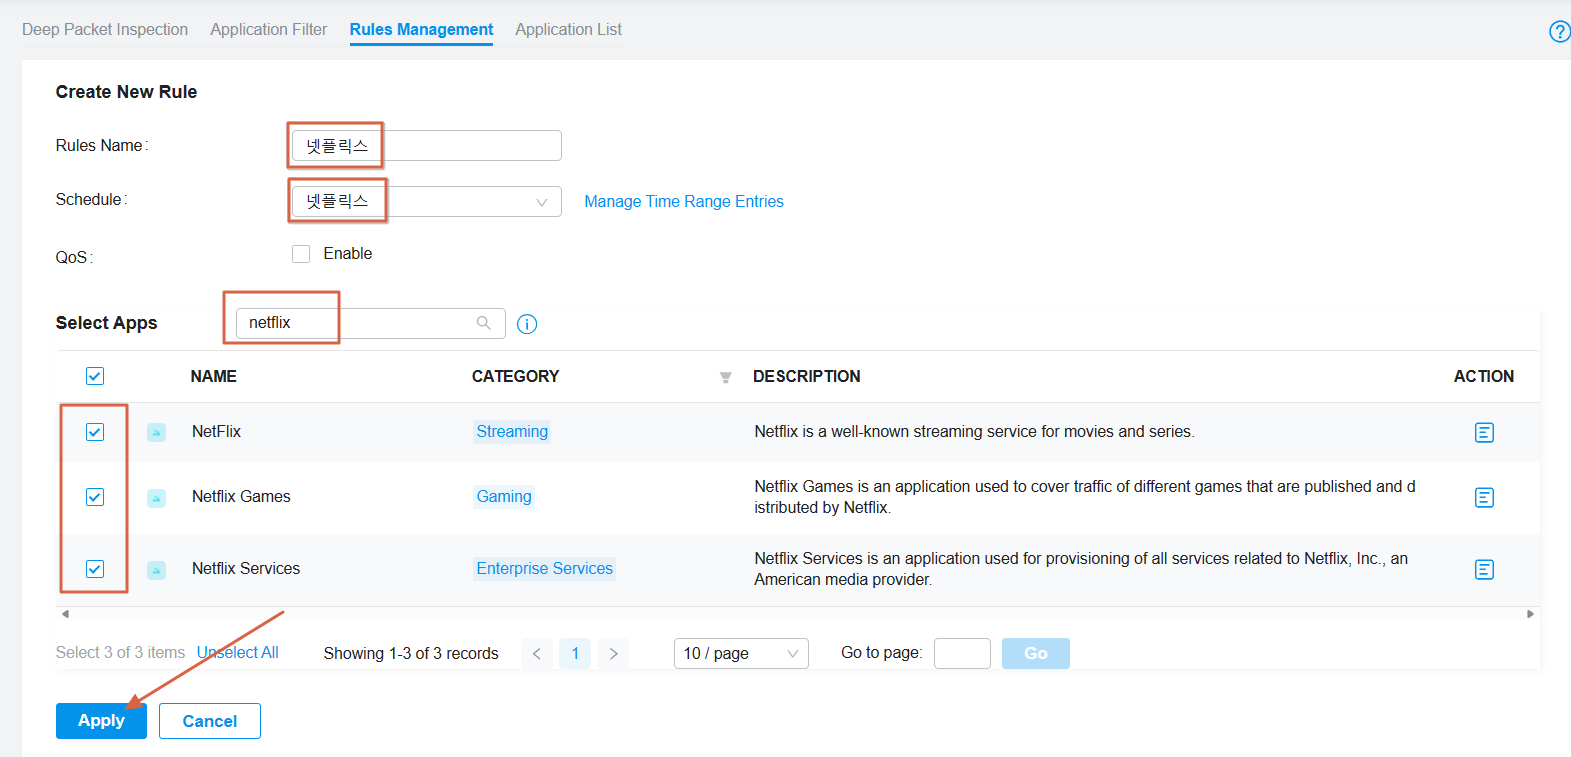Image resolution: width=1571 pixels, height=757 pixels.
Task: Click the search magnifier in Select Apps
Action: tap(484, 323)
